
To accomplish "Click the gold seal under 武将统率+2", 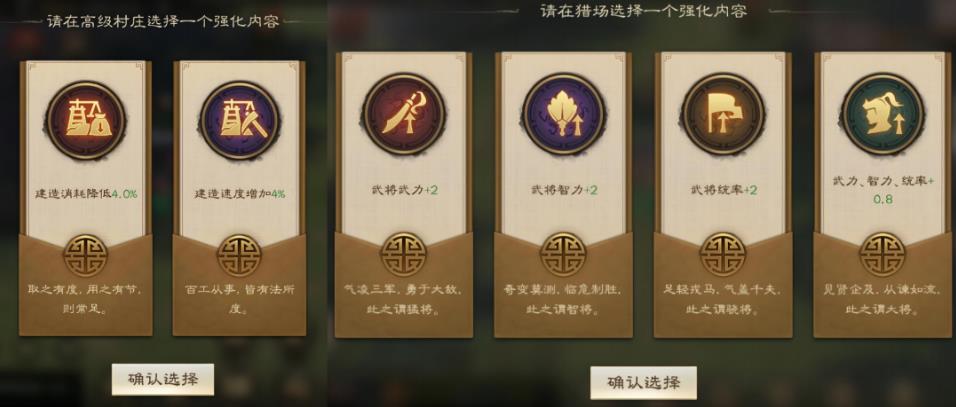I will click(723, 255).
